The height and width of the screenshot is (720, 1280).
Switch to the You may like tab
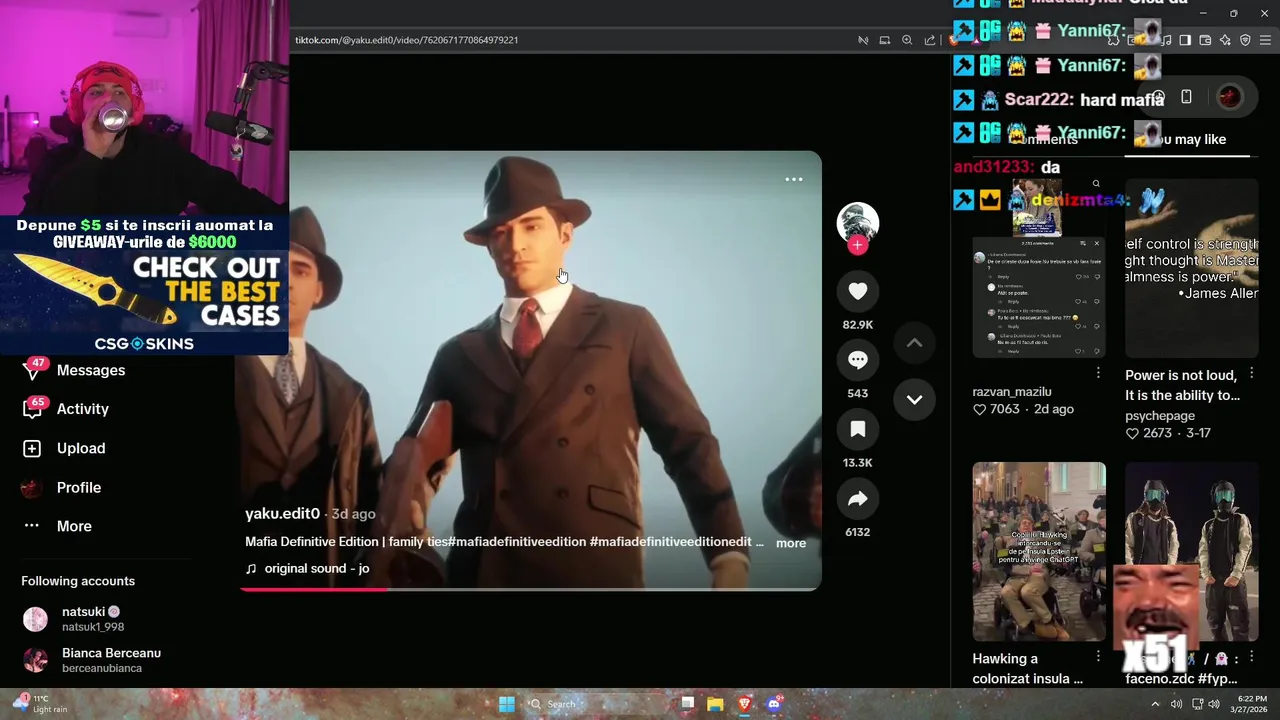point(1187,140)
